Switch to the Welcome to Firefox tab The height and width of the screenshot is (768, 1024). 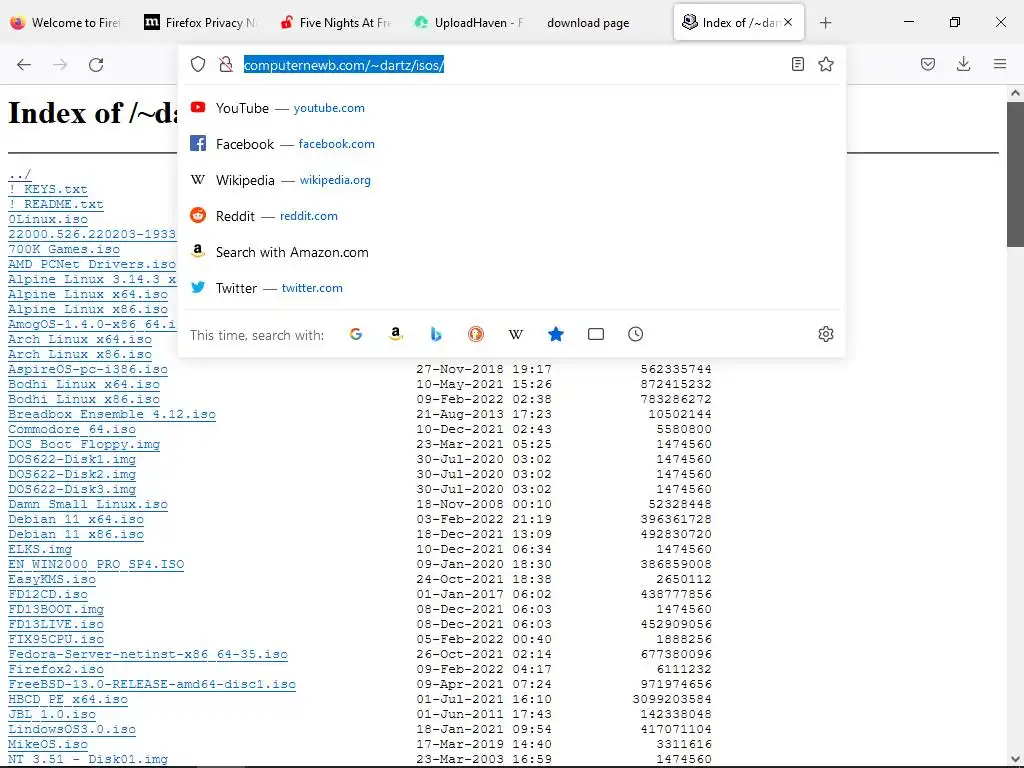65,22
